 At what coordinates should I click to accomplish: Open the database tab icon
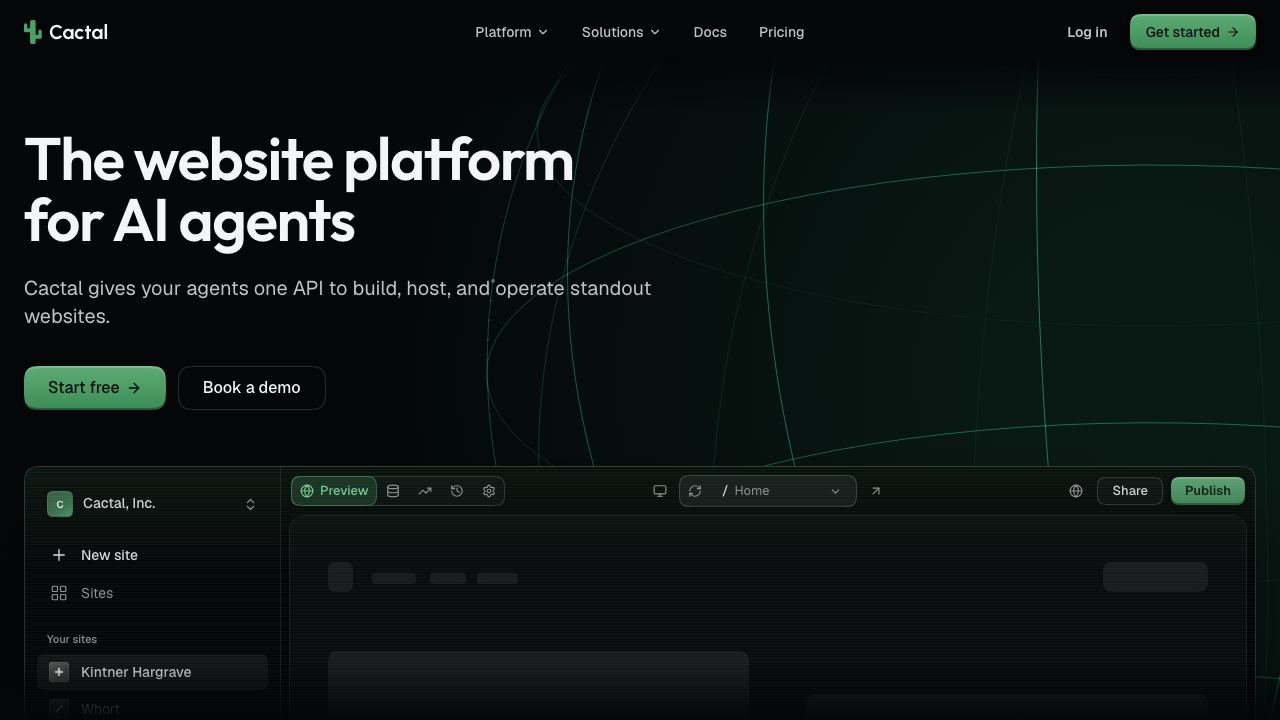[x=393, y=491]
